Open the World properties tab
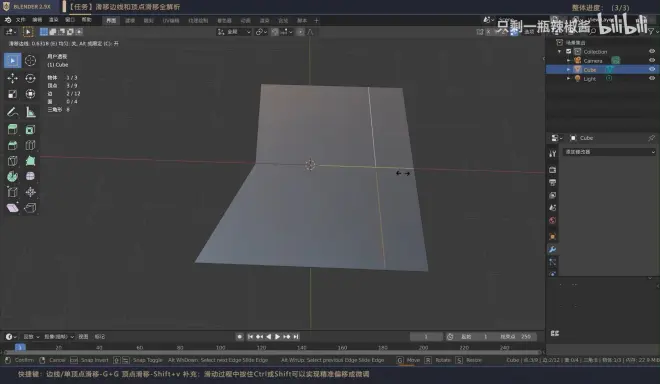 click(553, 221)
